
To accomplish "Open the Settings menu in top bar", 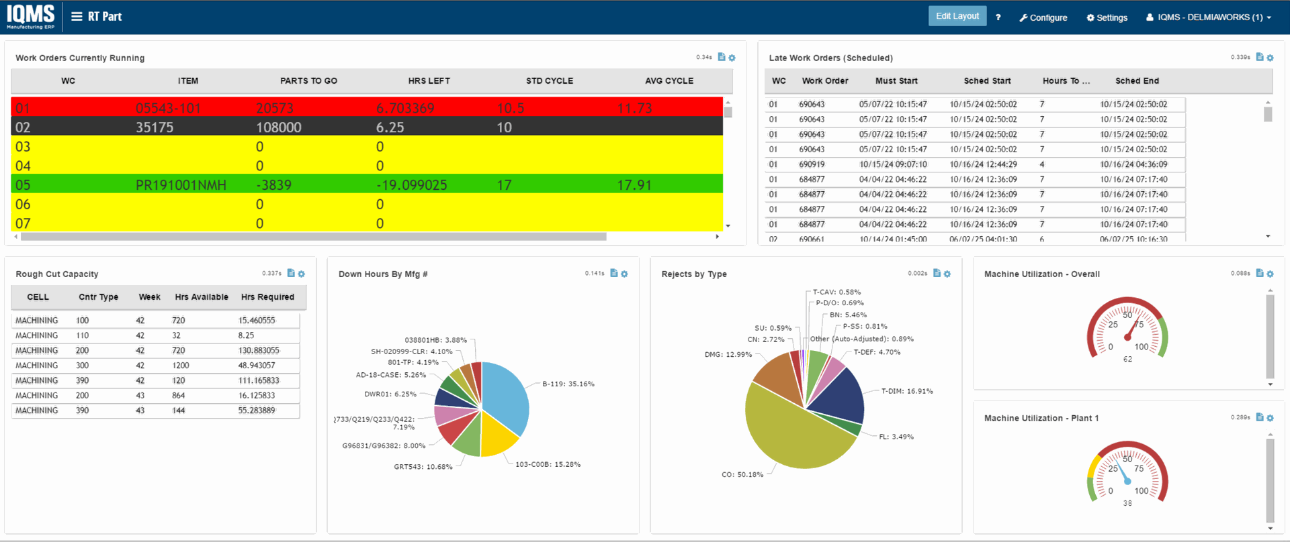I will (x=1107, y=18).
